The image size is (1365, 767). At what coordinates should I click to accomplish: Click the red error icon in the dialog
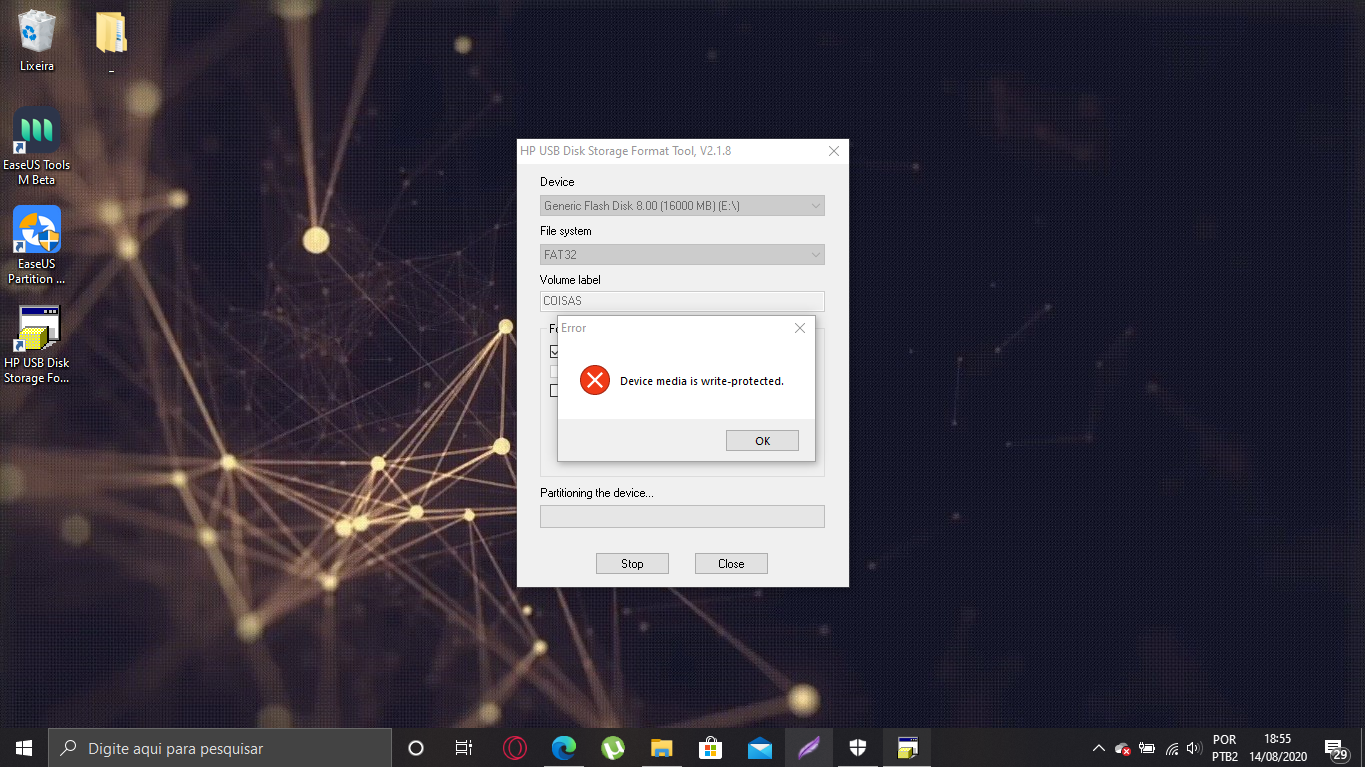click(595, 380)
